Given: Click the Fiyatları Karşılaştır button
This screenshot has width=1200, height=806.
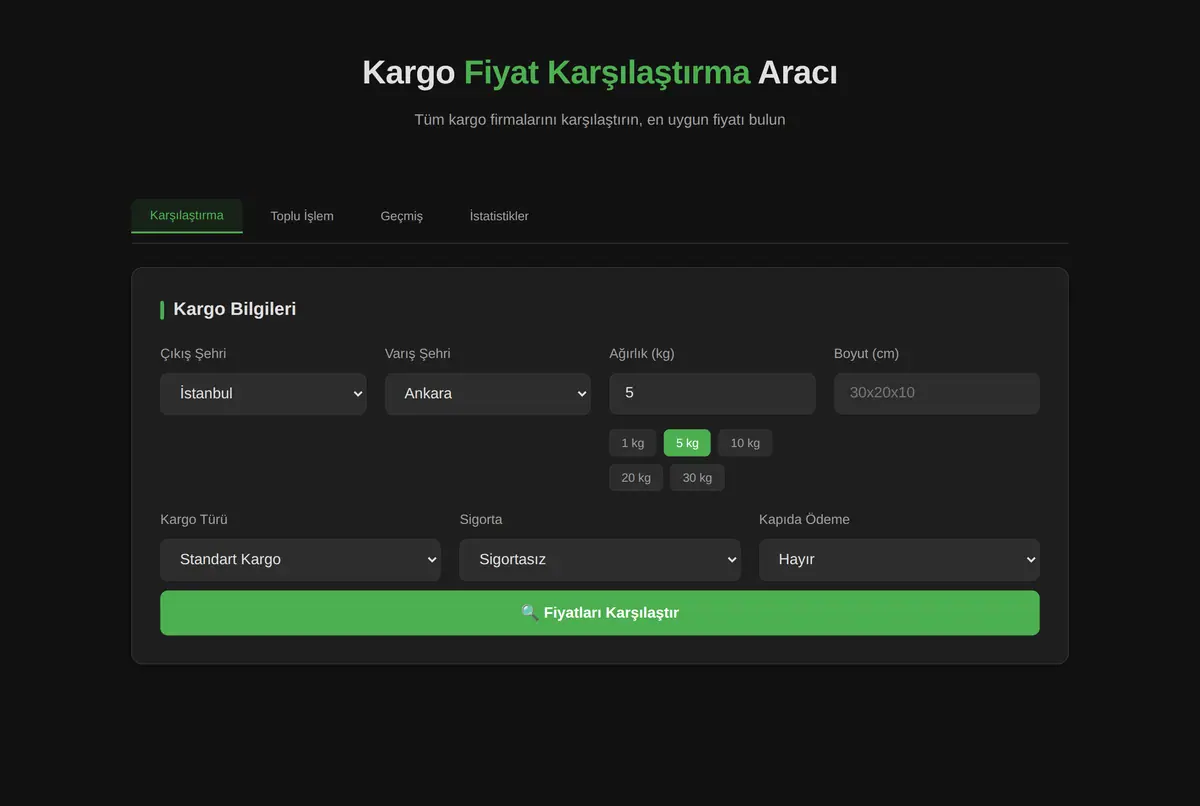Looking at the screenshot, I should (600, 613).
